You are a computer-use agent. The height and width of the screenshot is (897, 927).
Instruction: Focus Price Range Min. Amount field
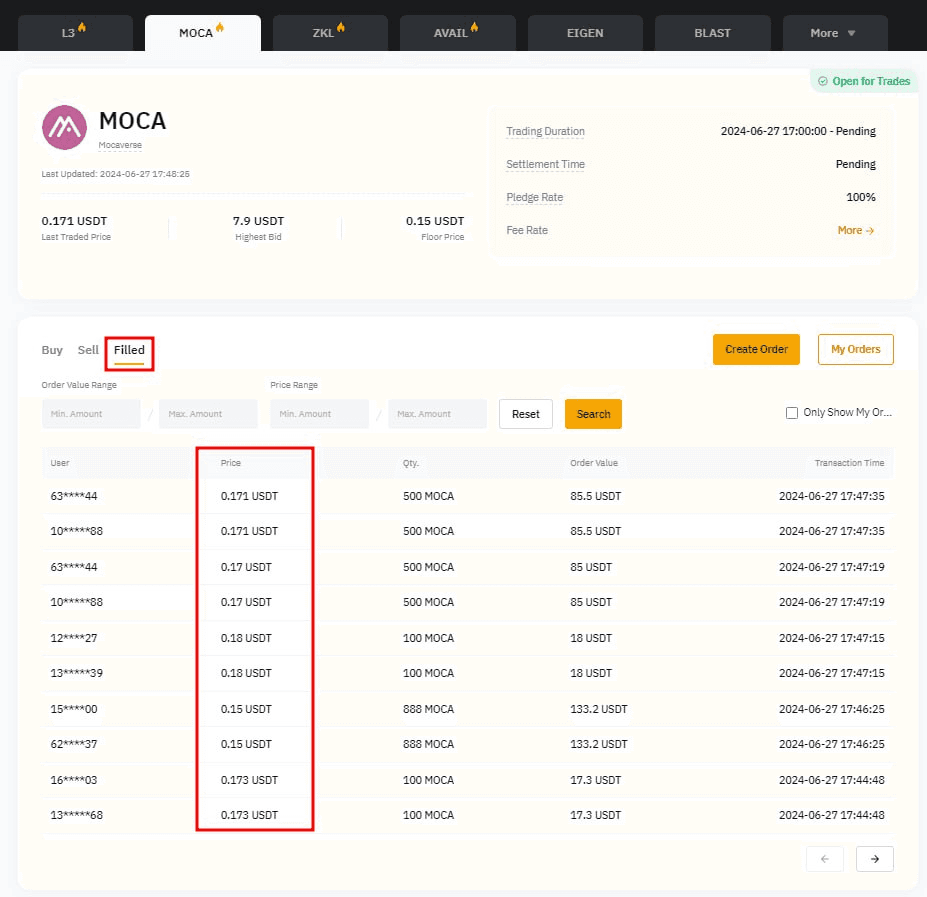pos(319,414)
